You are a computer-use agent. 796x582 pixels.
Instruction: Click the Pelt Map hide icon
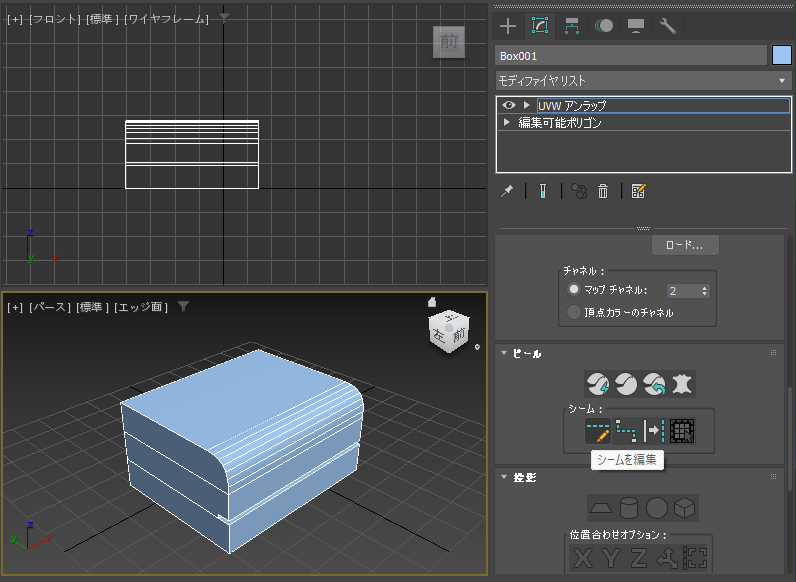coord(682,384)
